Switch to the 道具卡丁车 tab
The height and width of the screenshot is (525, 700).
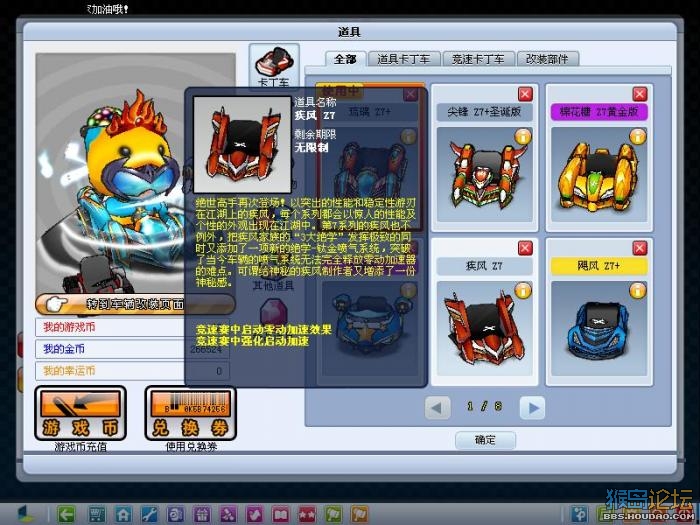coord(404,59)
